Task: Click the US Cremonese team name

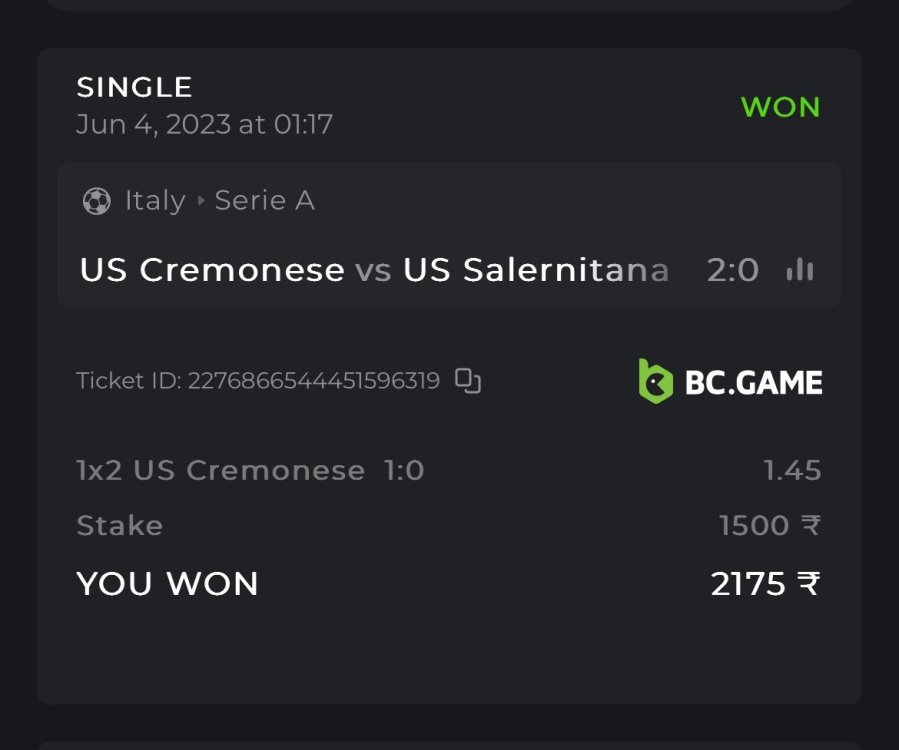Action: click(212, 270)
